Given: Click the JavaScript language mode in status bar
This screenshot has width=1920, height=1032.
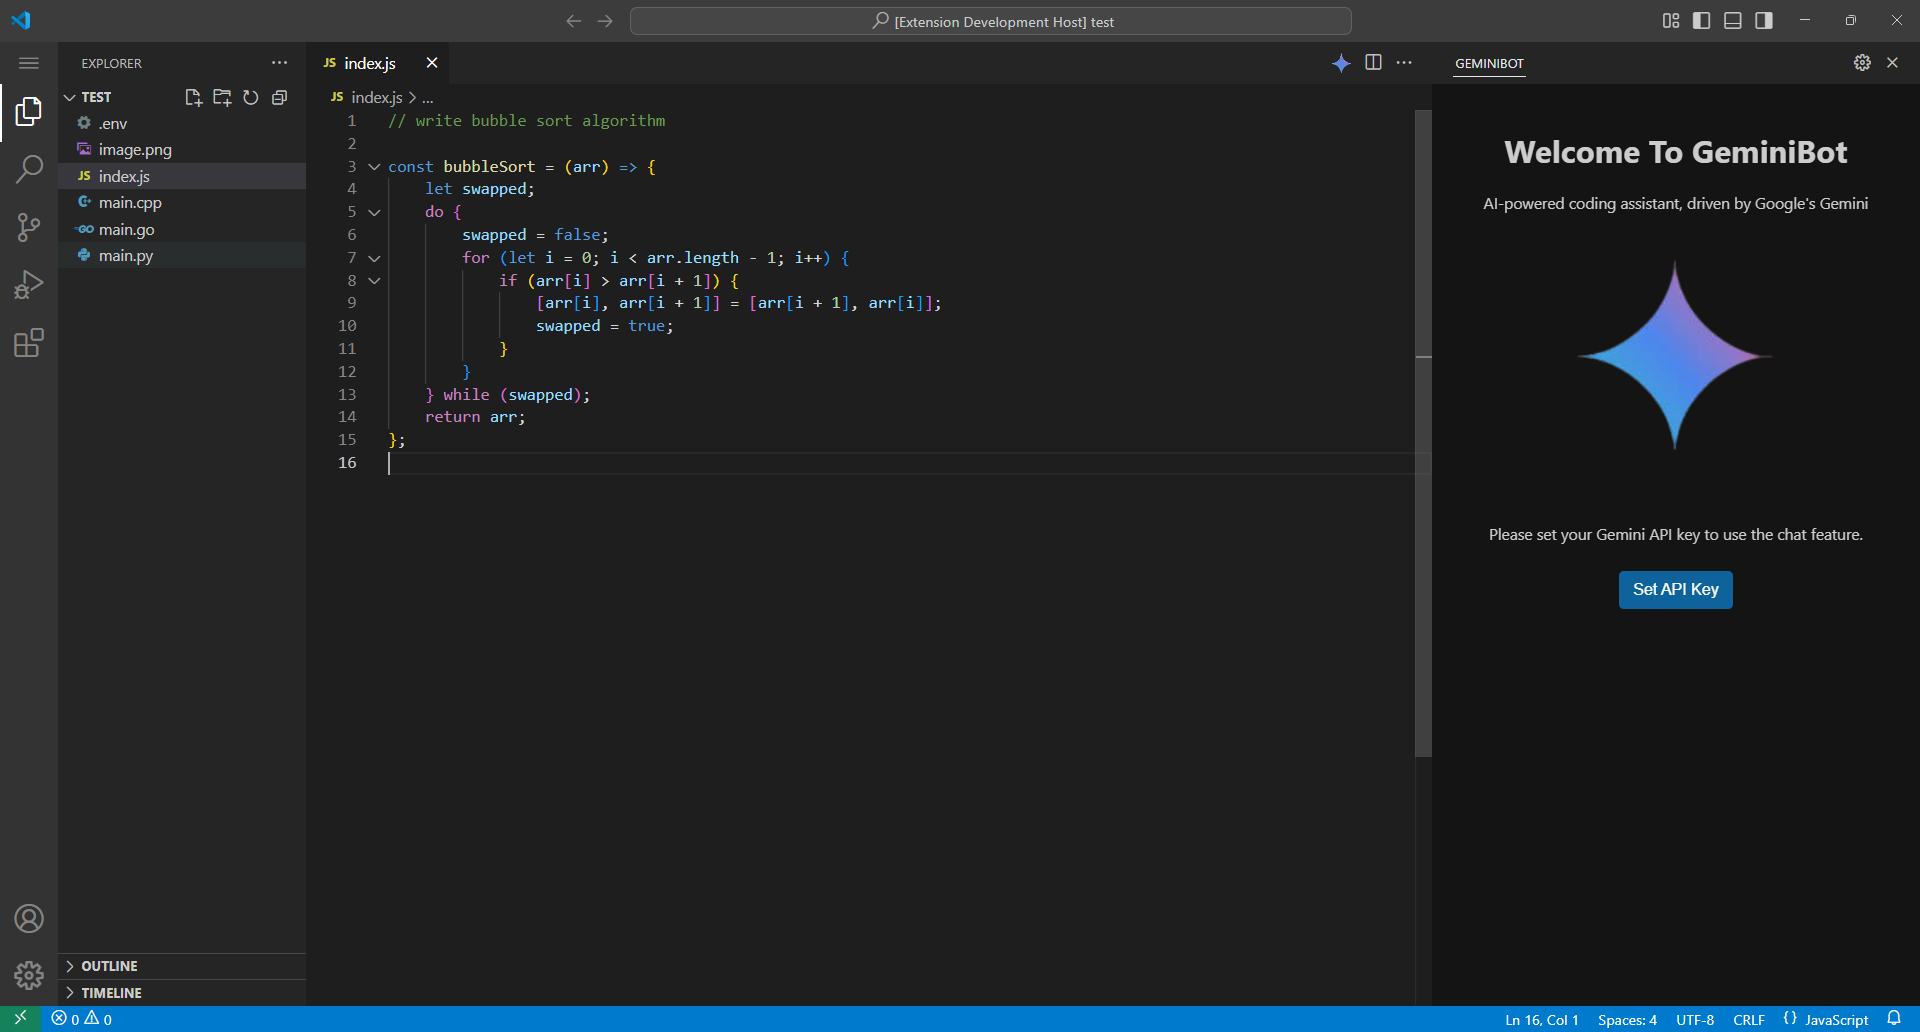Looking at the screenshot, I should click(1836, 1020).
